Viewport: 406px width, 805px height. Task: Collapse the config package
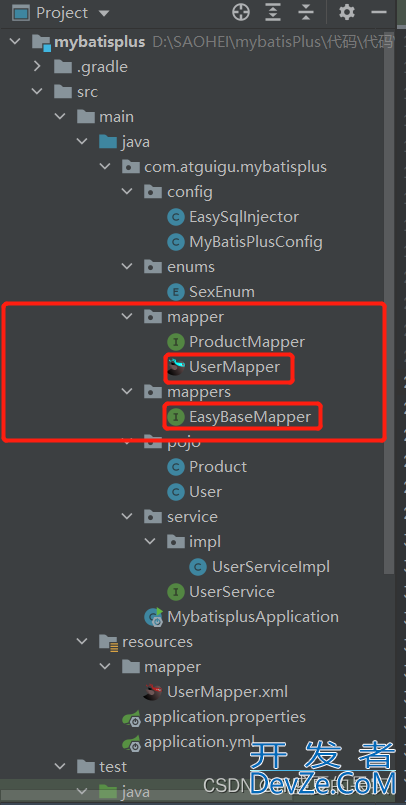tap(126, 192)
